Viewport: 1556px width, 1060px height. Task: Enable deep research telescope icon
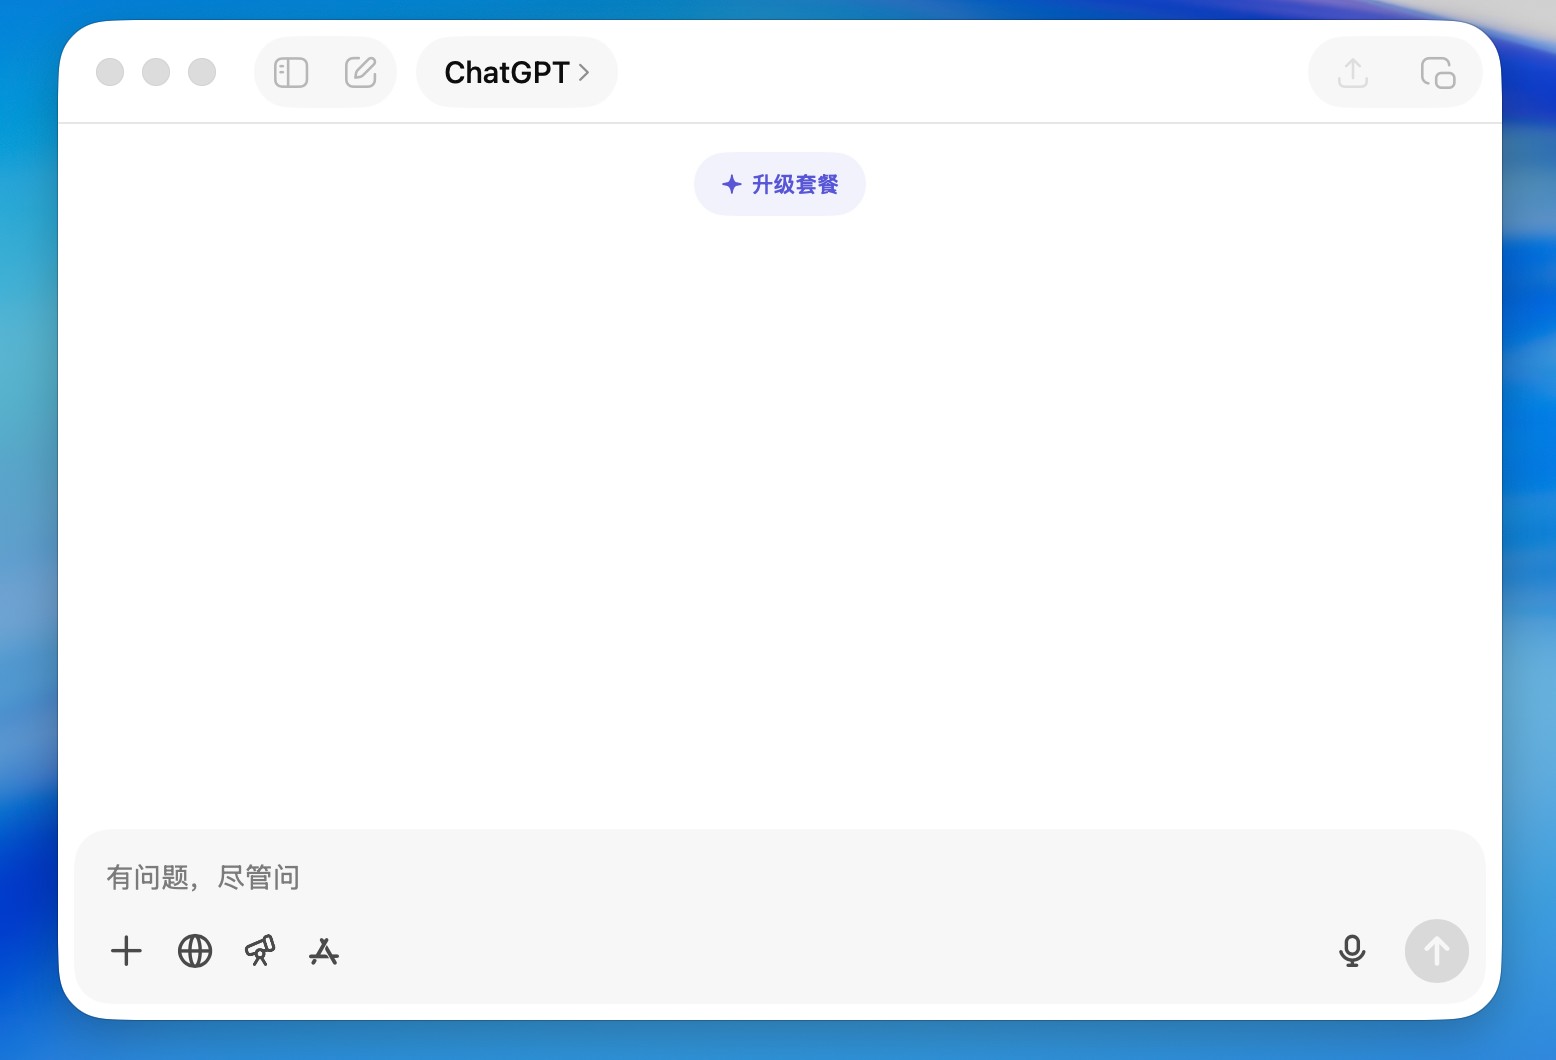pyautogui.click(x=260, y=951)
